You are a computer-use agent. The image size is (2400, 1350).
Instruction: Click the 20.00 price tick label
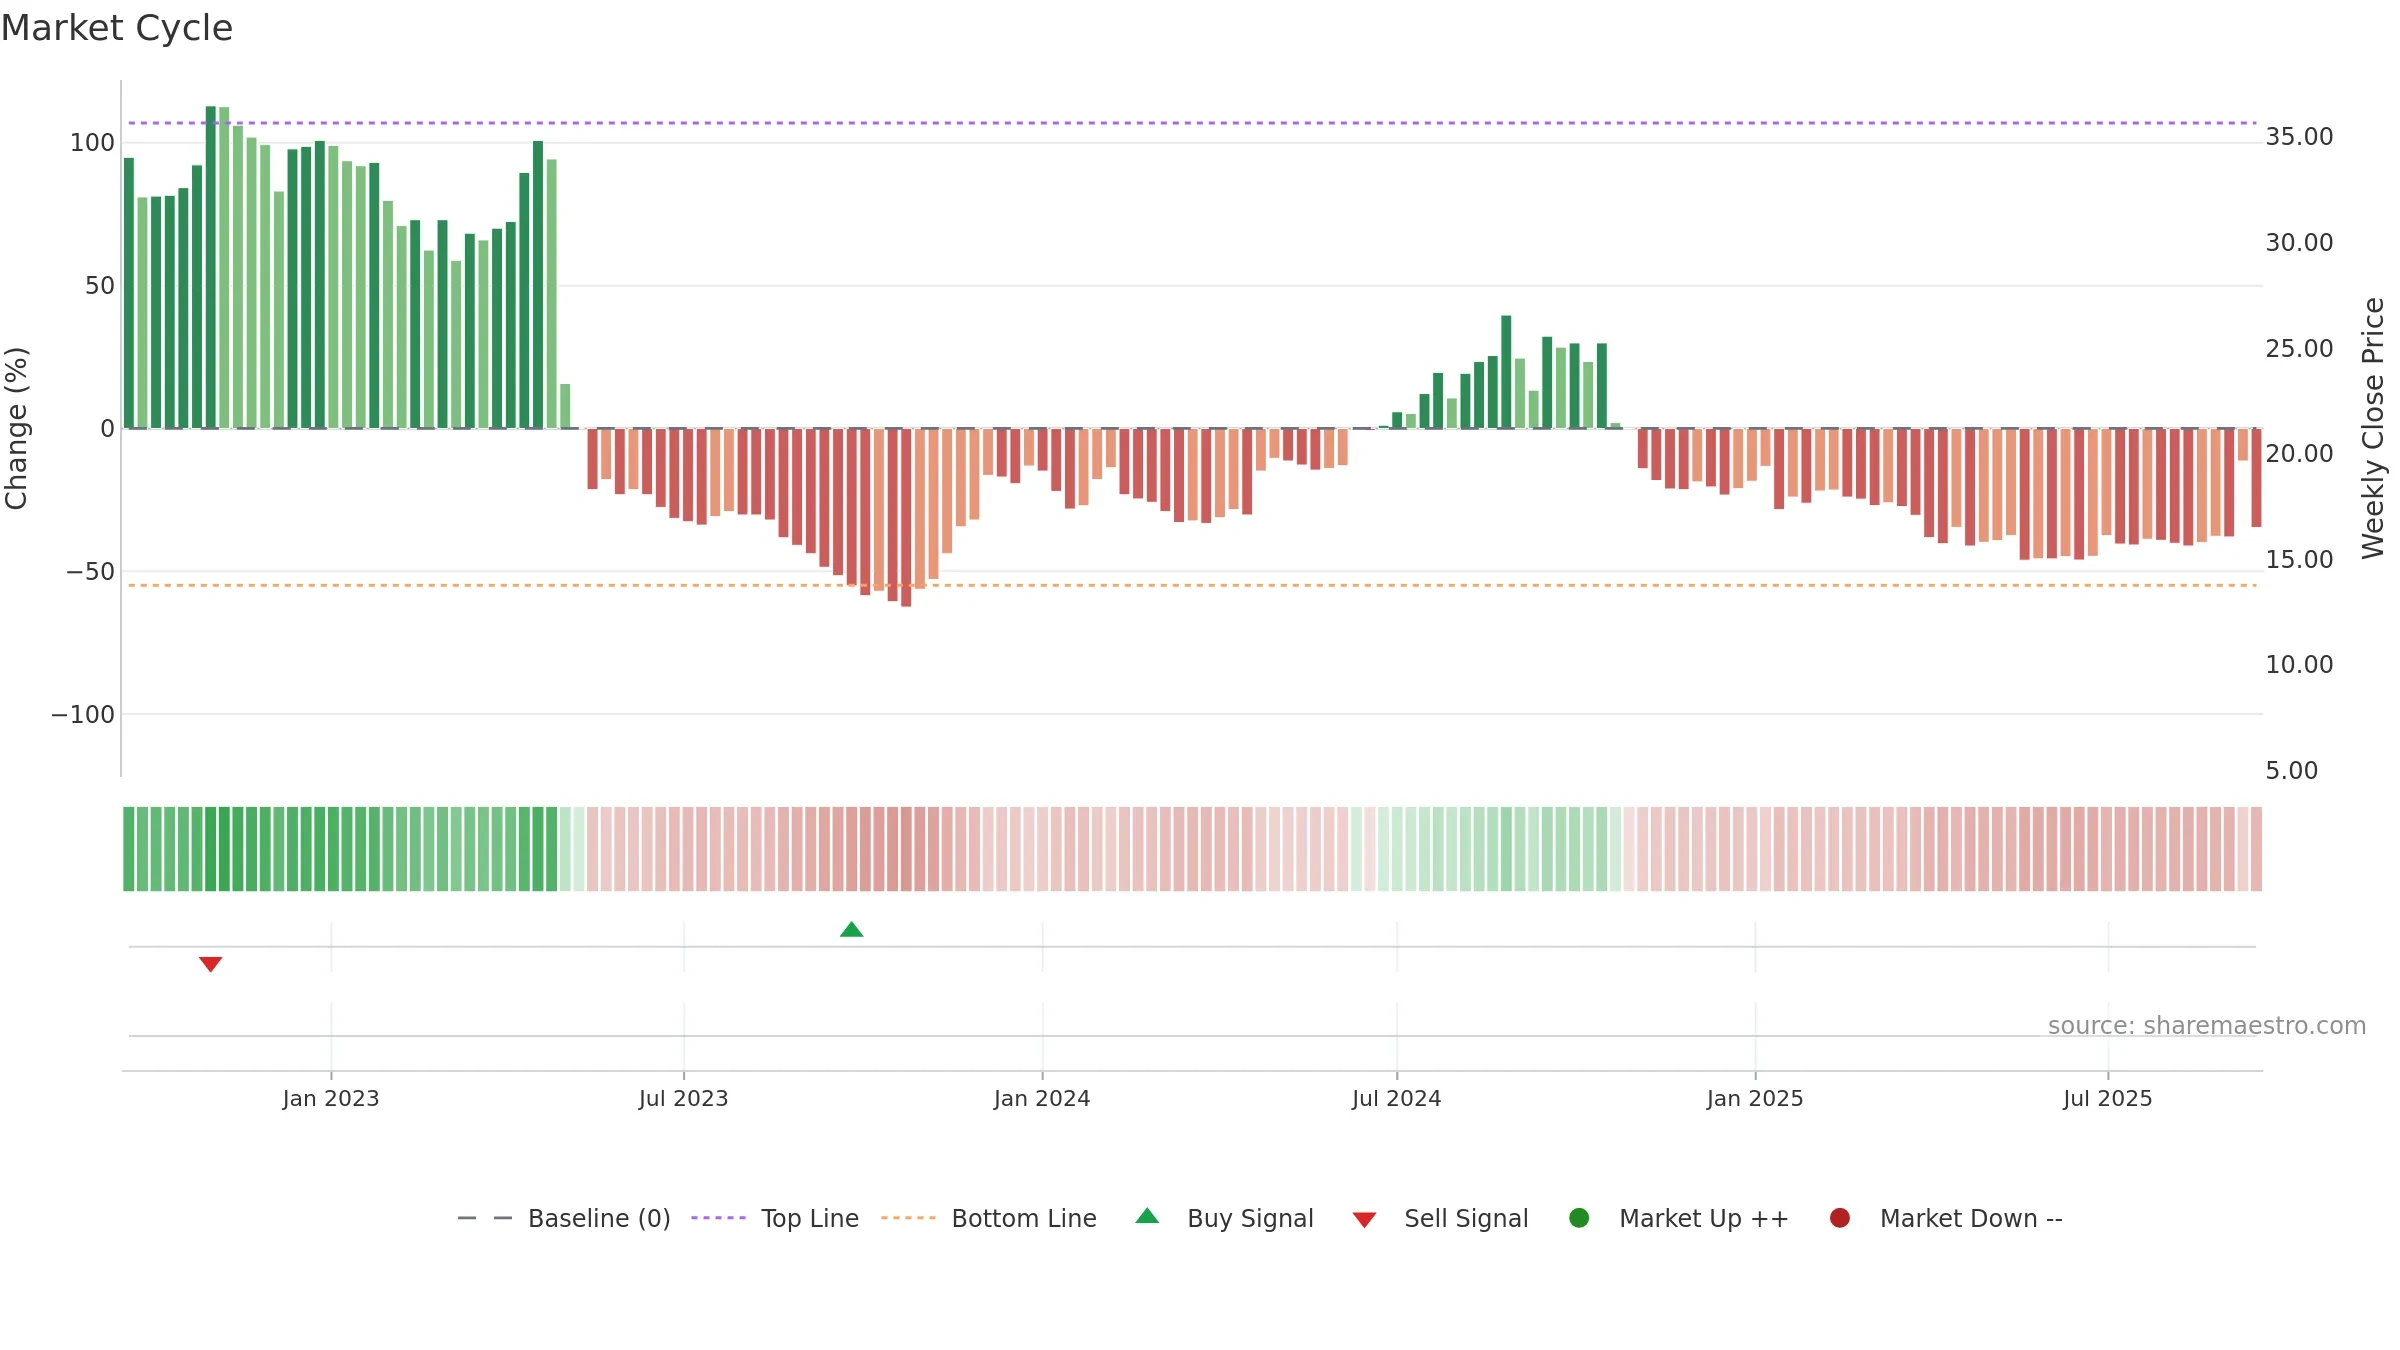[2299, 454]
